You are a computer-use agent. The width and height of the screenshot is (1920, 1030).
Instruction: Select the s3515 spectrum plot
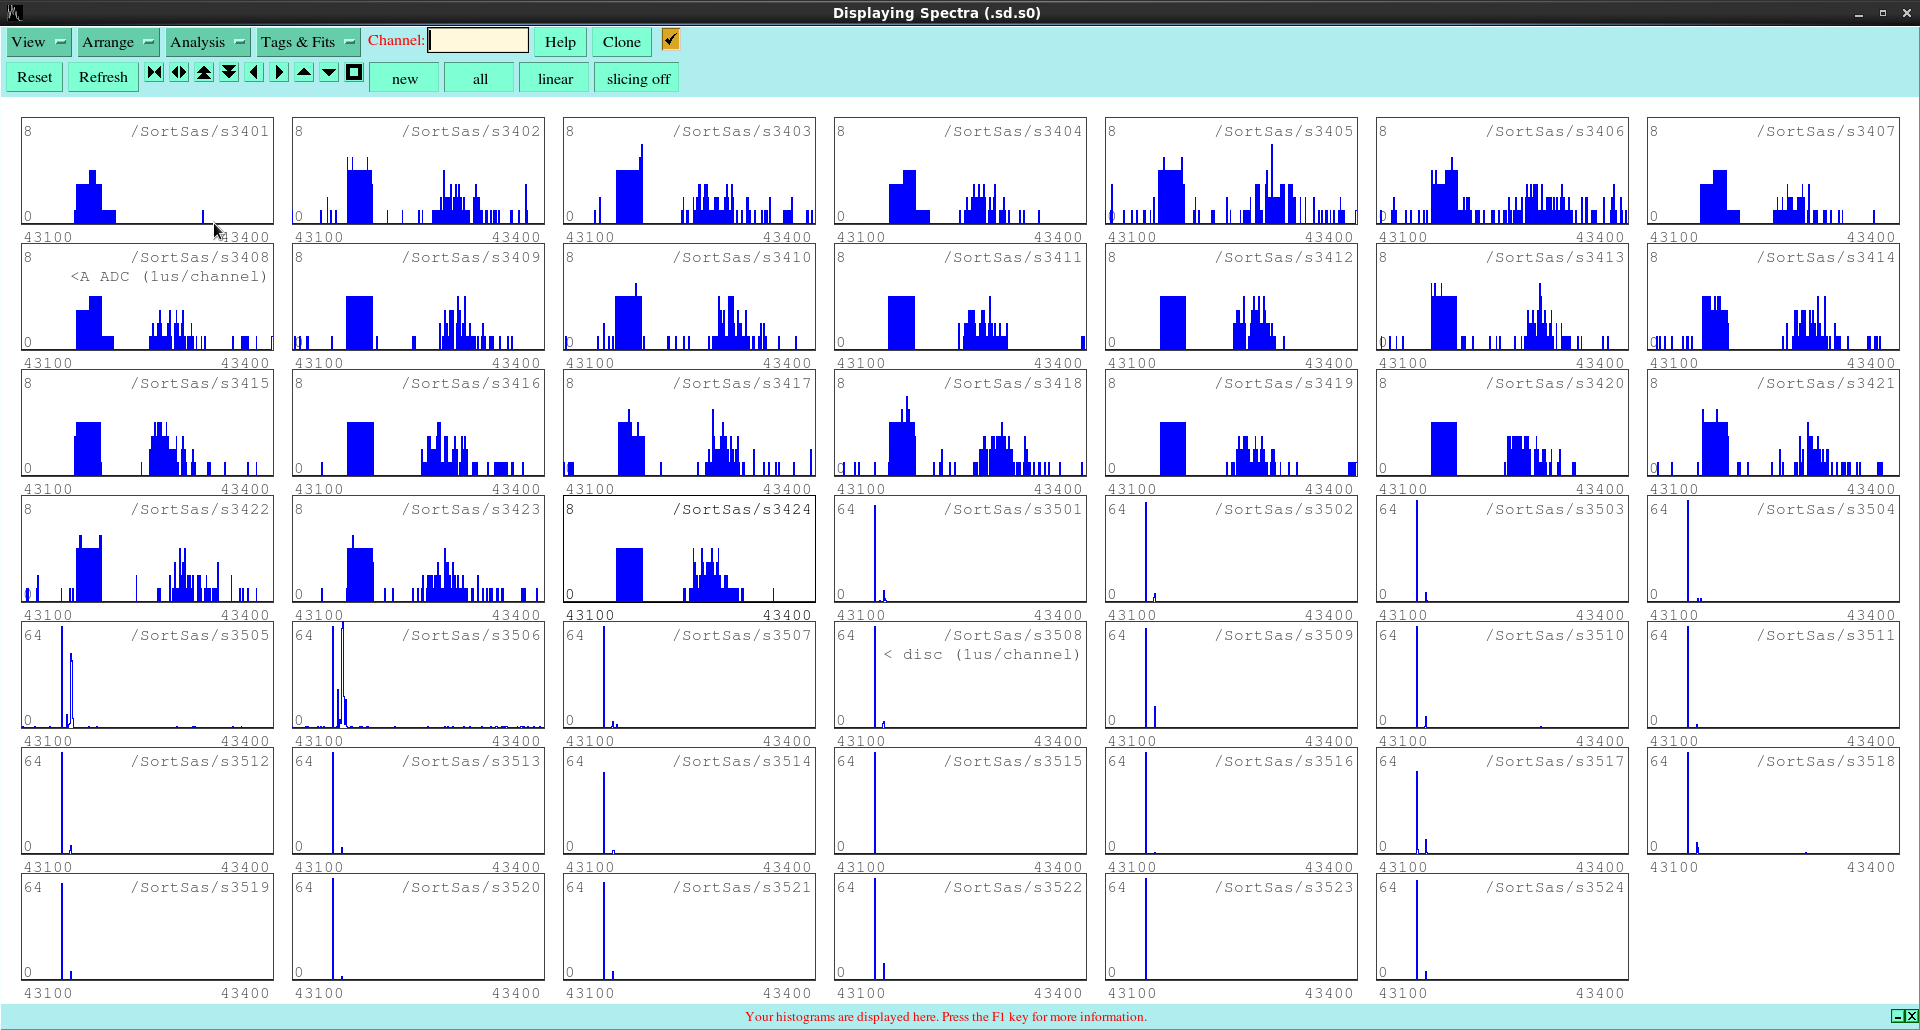[960, 801]
